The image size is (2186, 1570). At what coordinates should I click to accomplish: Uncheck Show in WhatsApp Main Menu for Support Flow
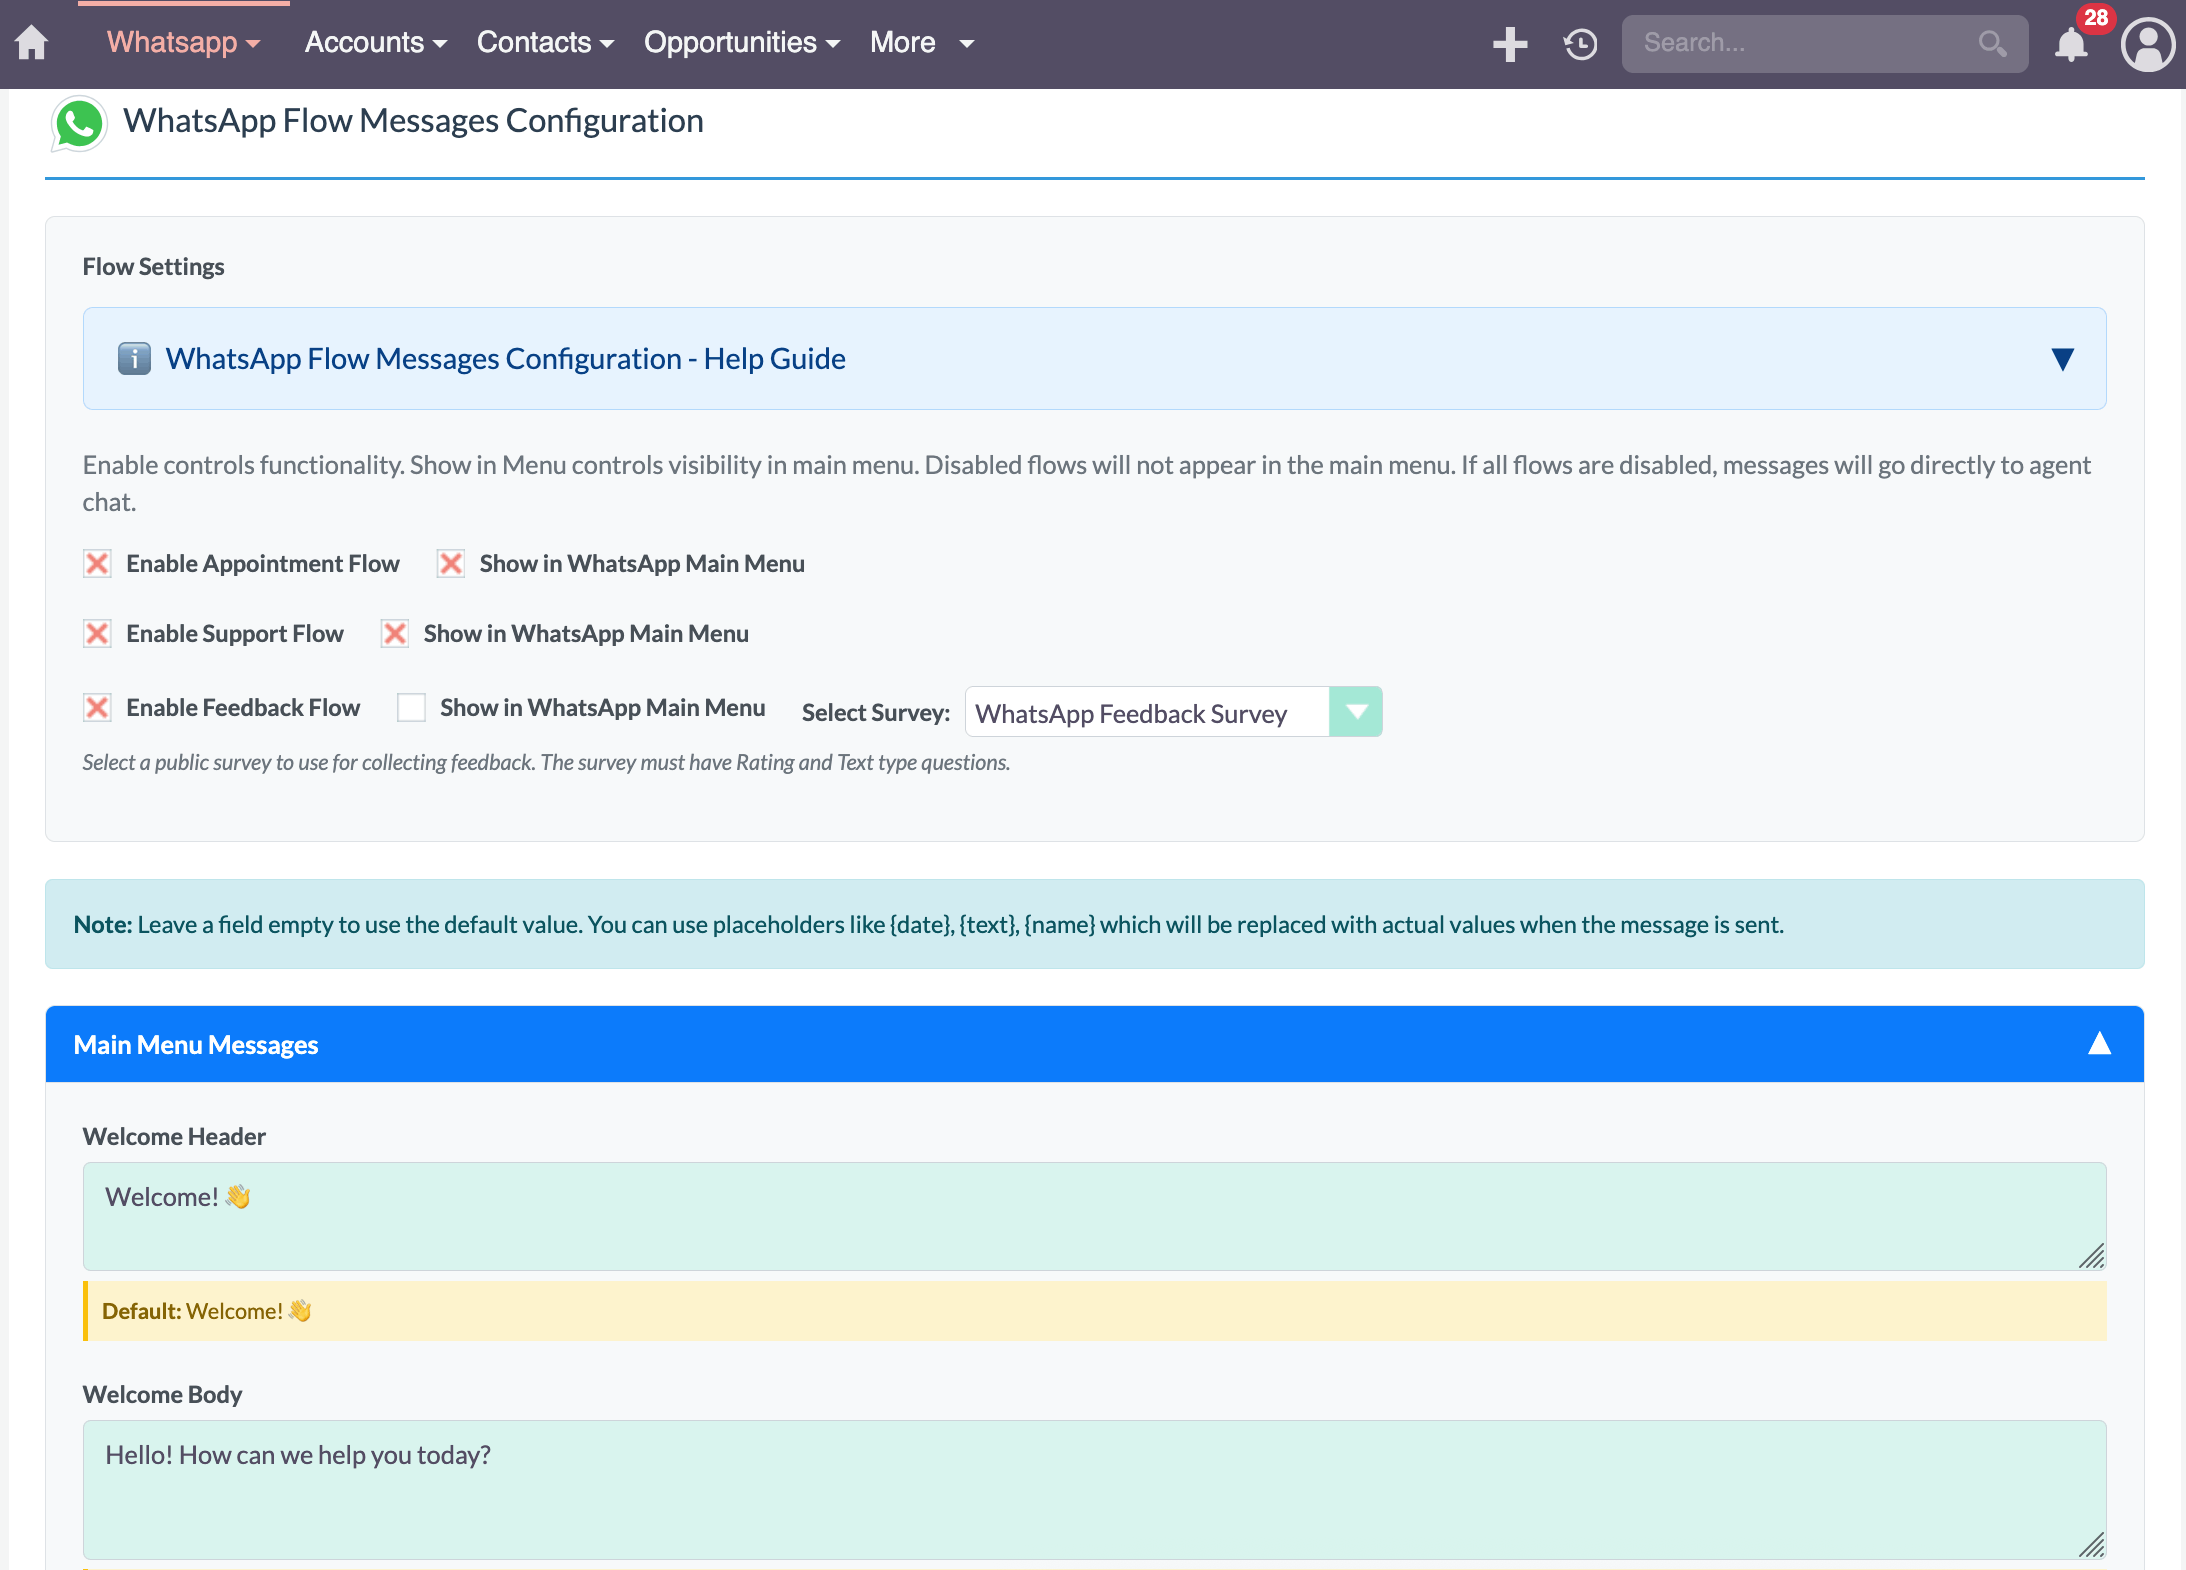395,633
